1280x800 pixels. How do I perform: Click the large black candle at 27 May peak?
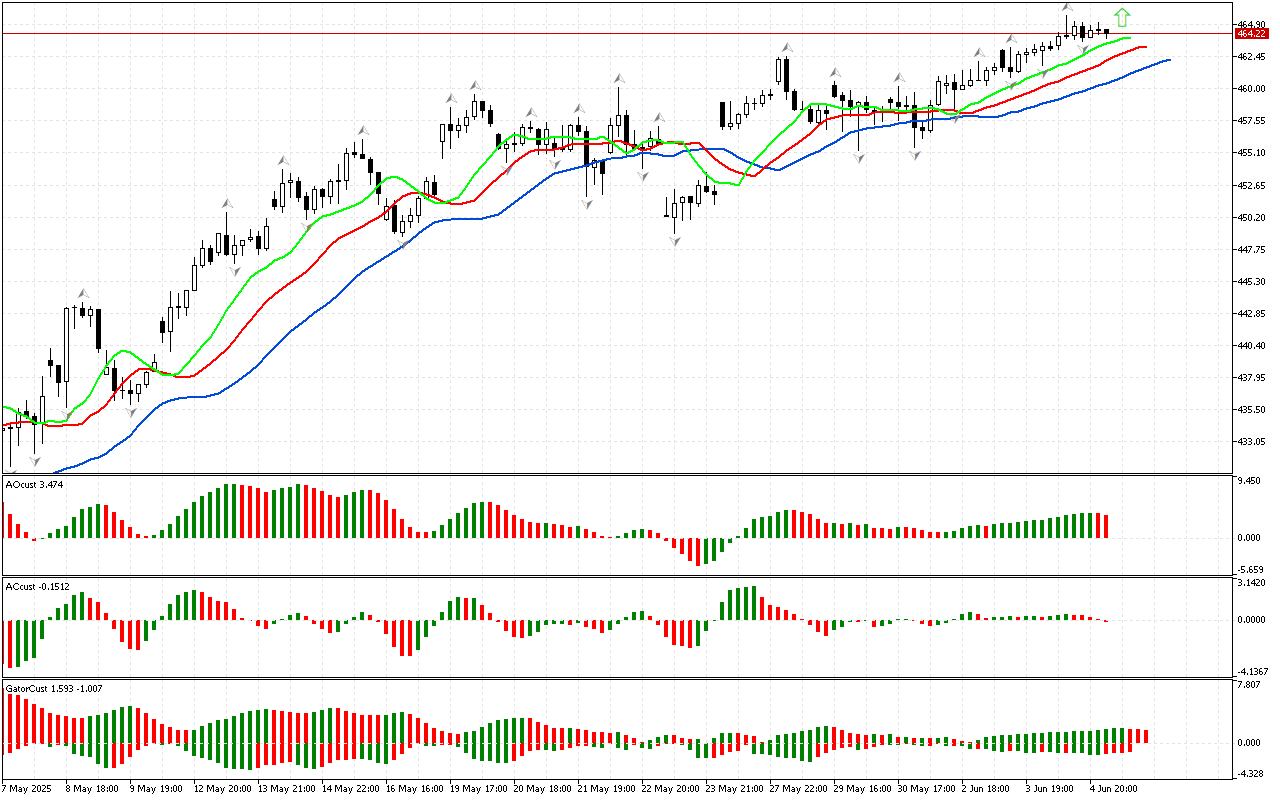click(787, 75)
